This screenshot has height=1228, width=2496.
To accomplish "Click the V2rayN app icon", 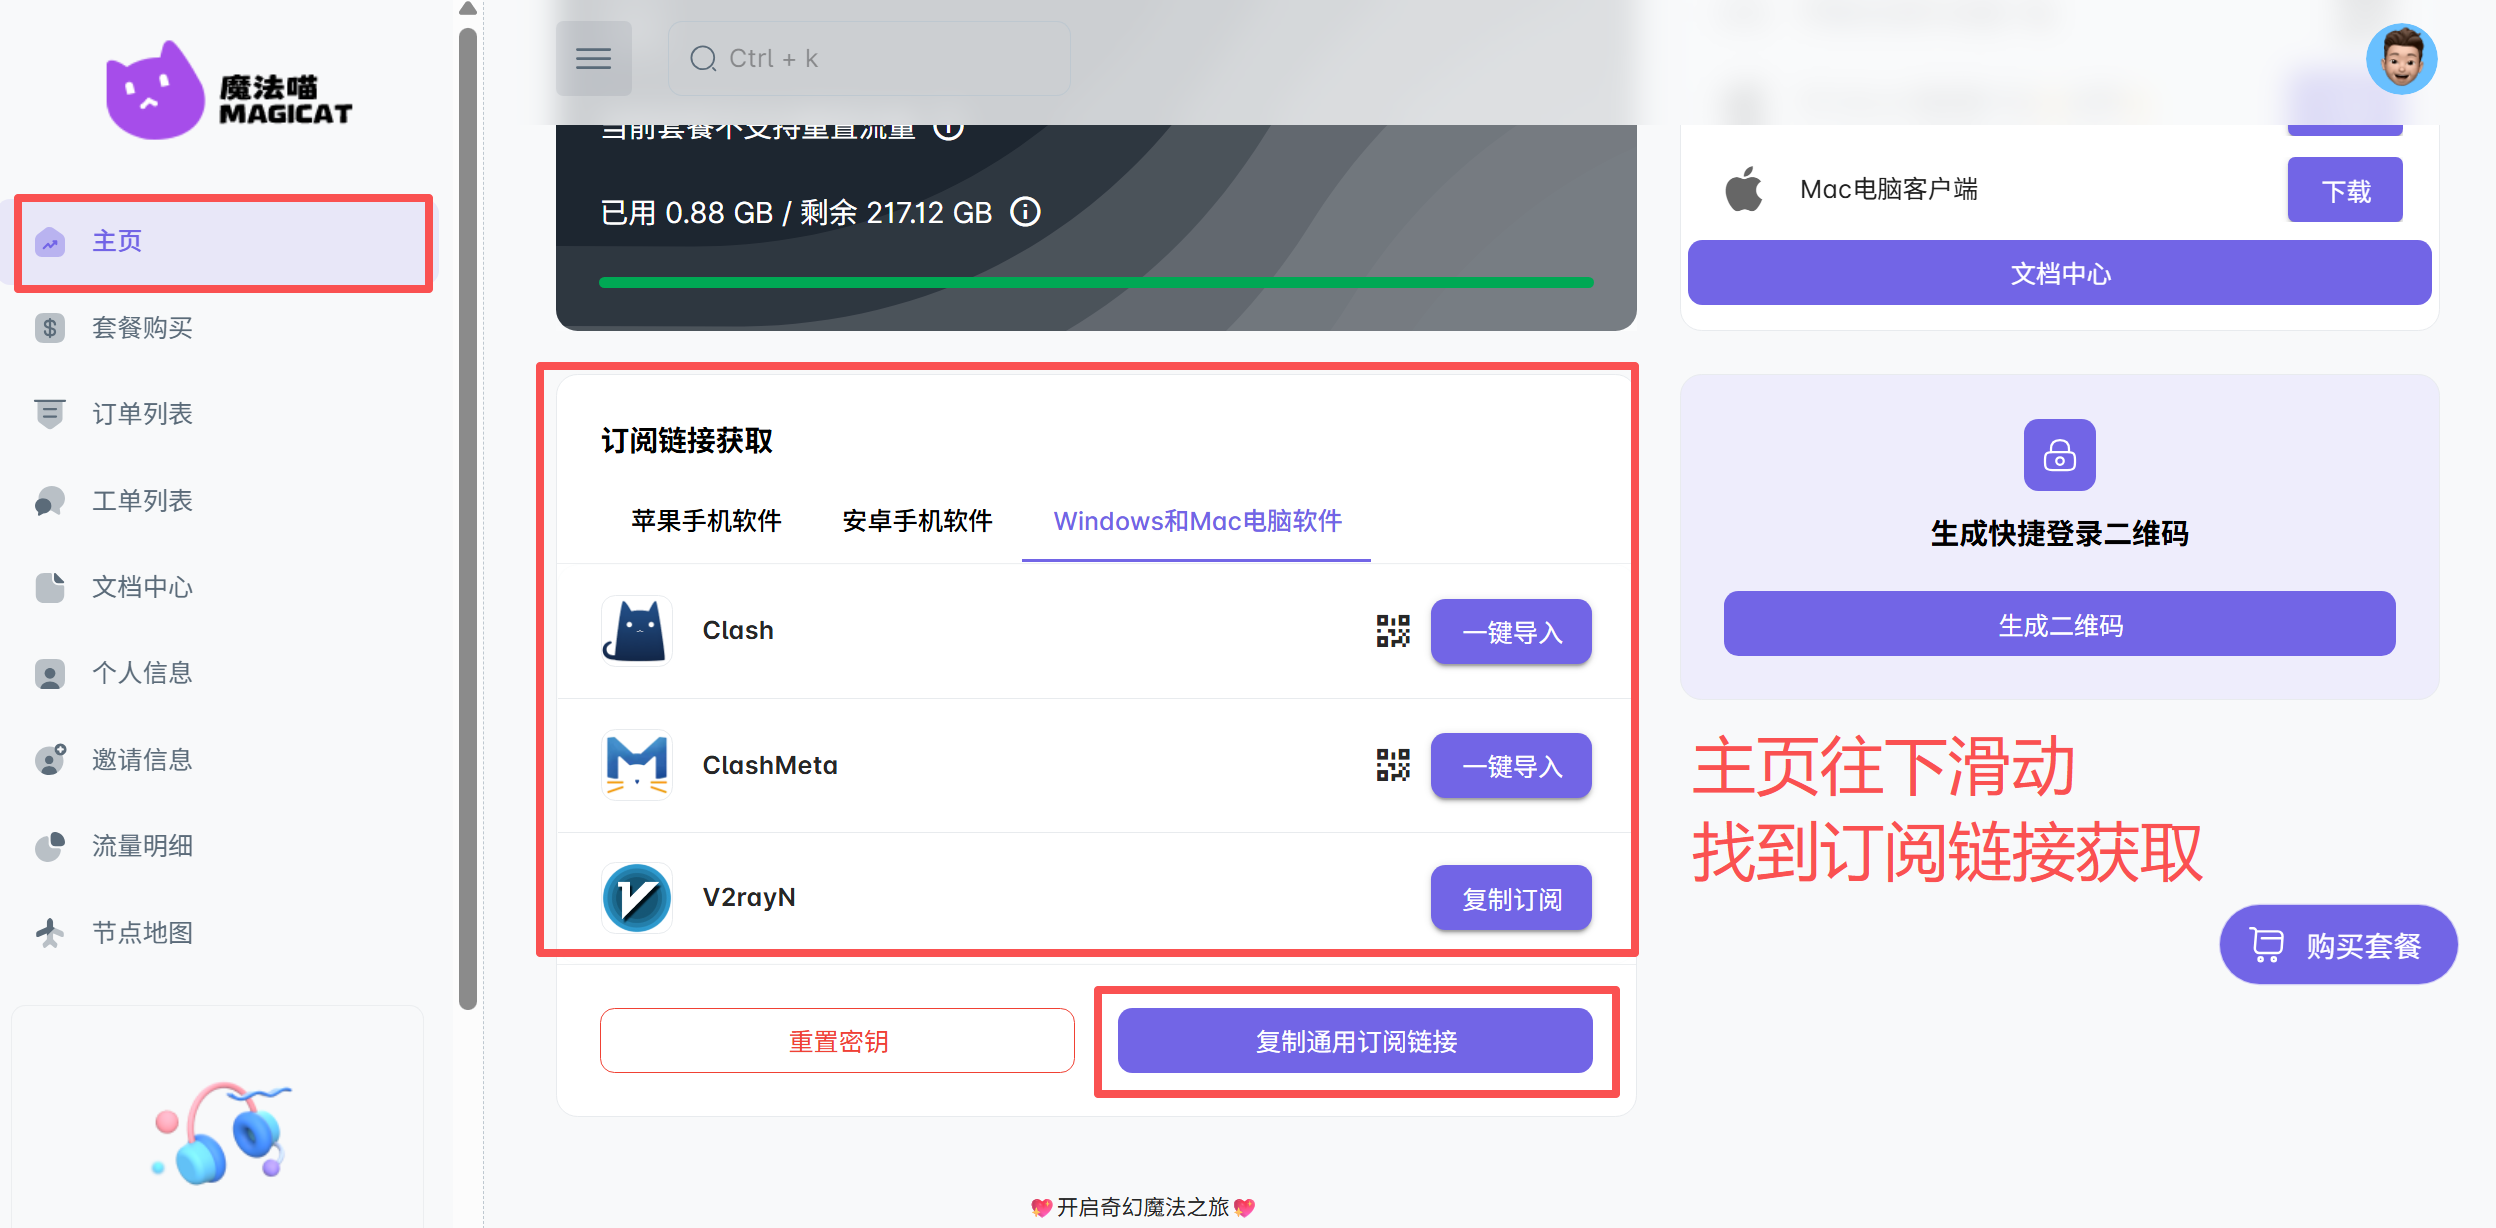I will 637,897.
